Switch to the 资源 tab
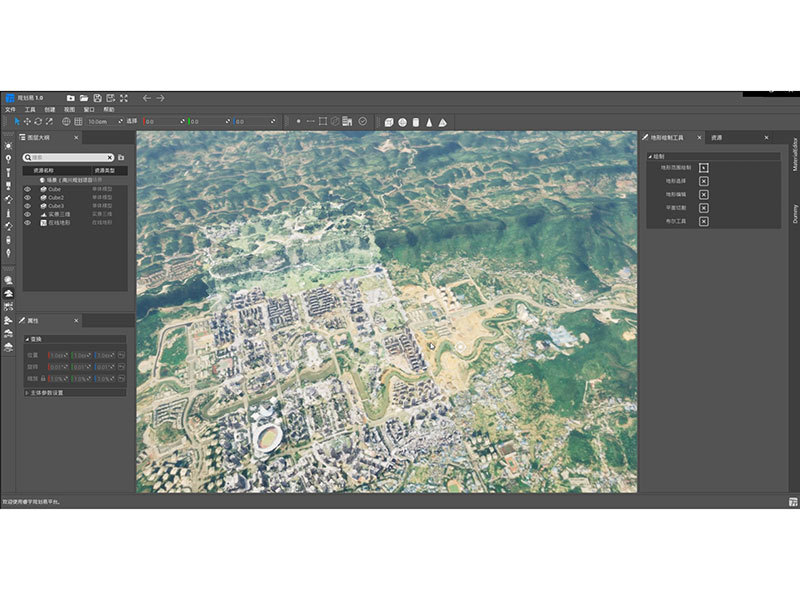 point(717,138)
